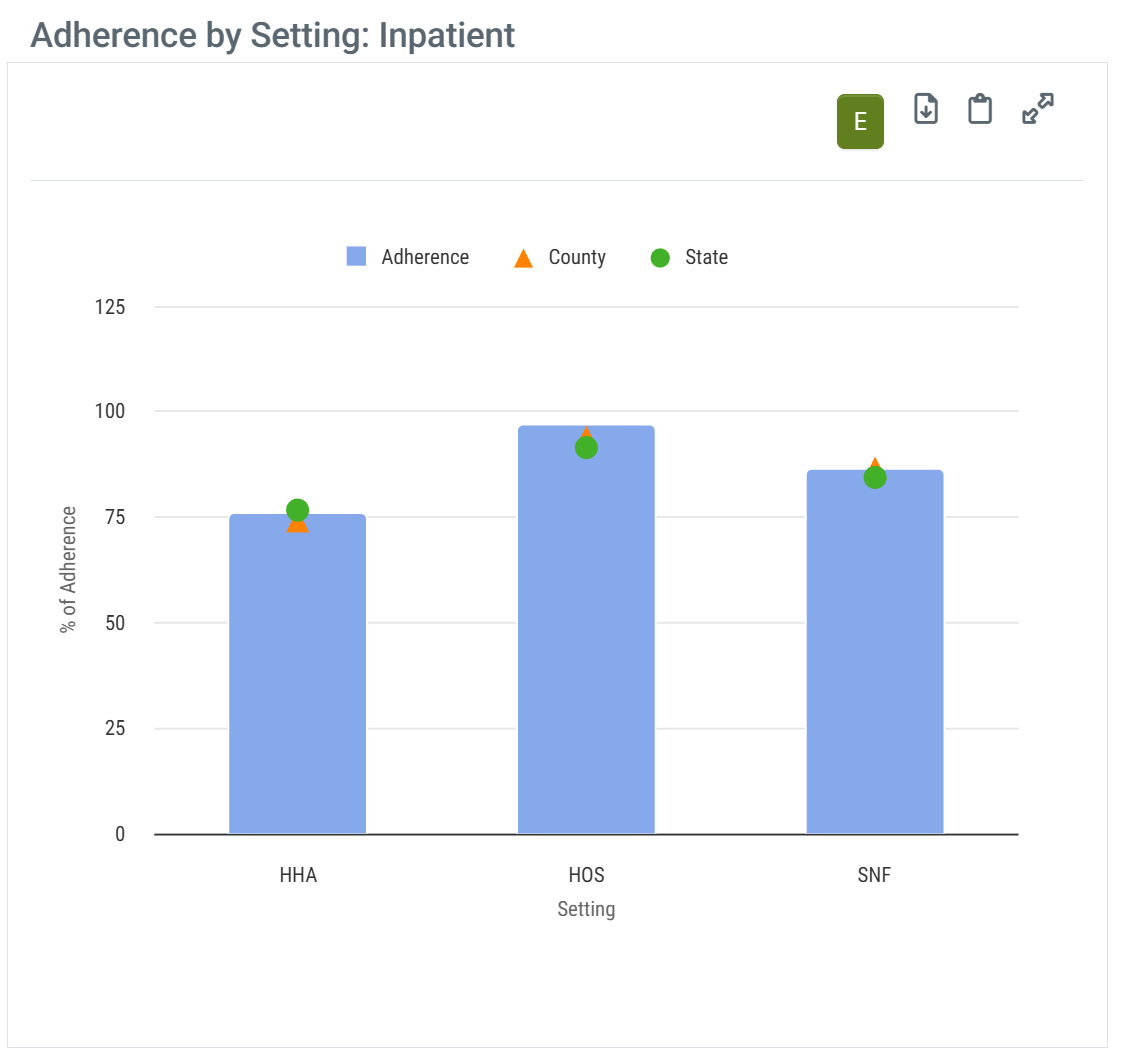
Task: Click the green State circle in legend
Action: tap(660, 258)
